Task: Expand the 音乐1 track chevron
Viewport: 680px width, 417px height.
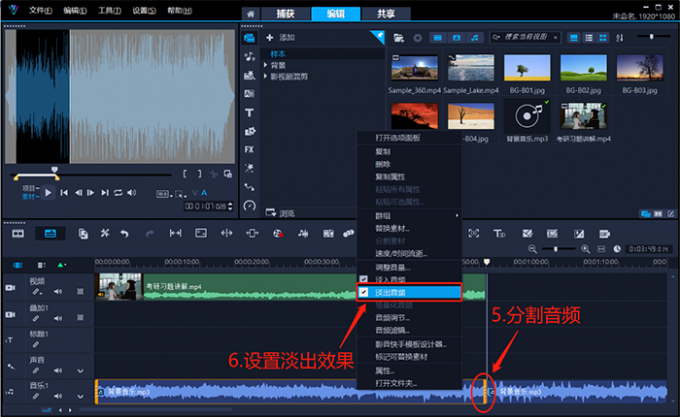Action: tap(80, 396)
